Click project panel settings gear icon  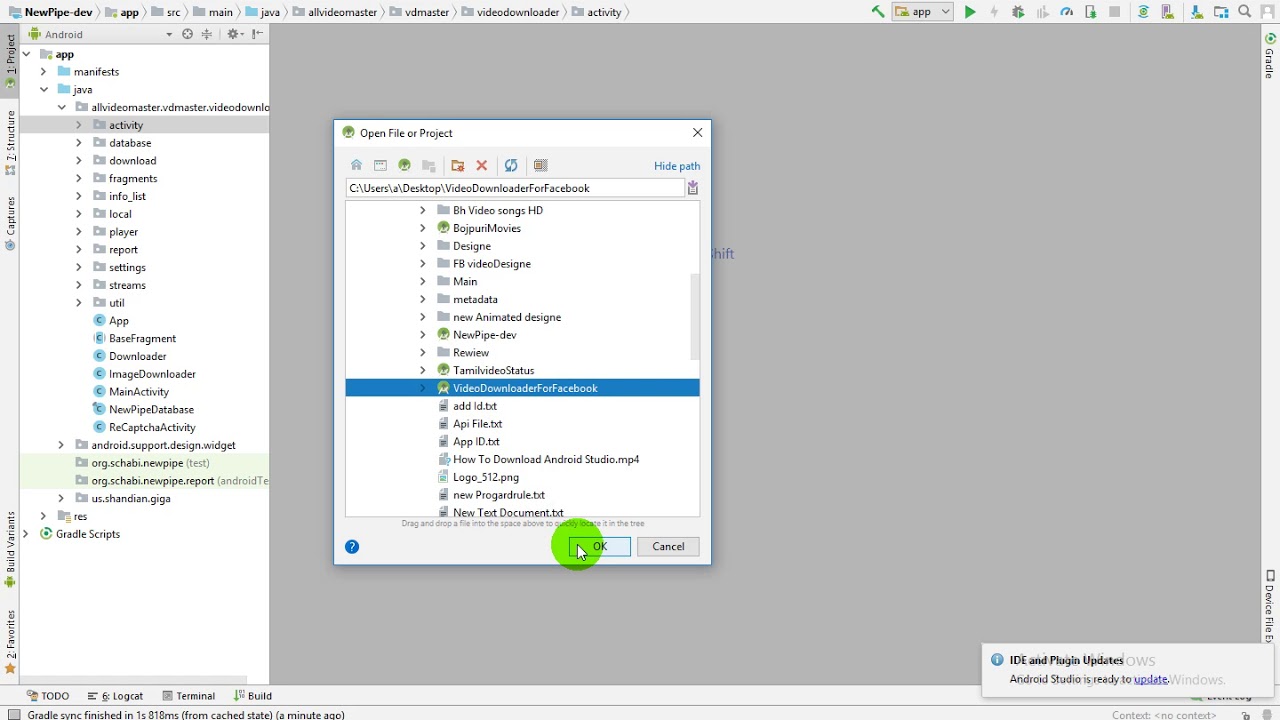233,34
